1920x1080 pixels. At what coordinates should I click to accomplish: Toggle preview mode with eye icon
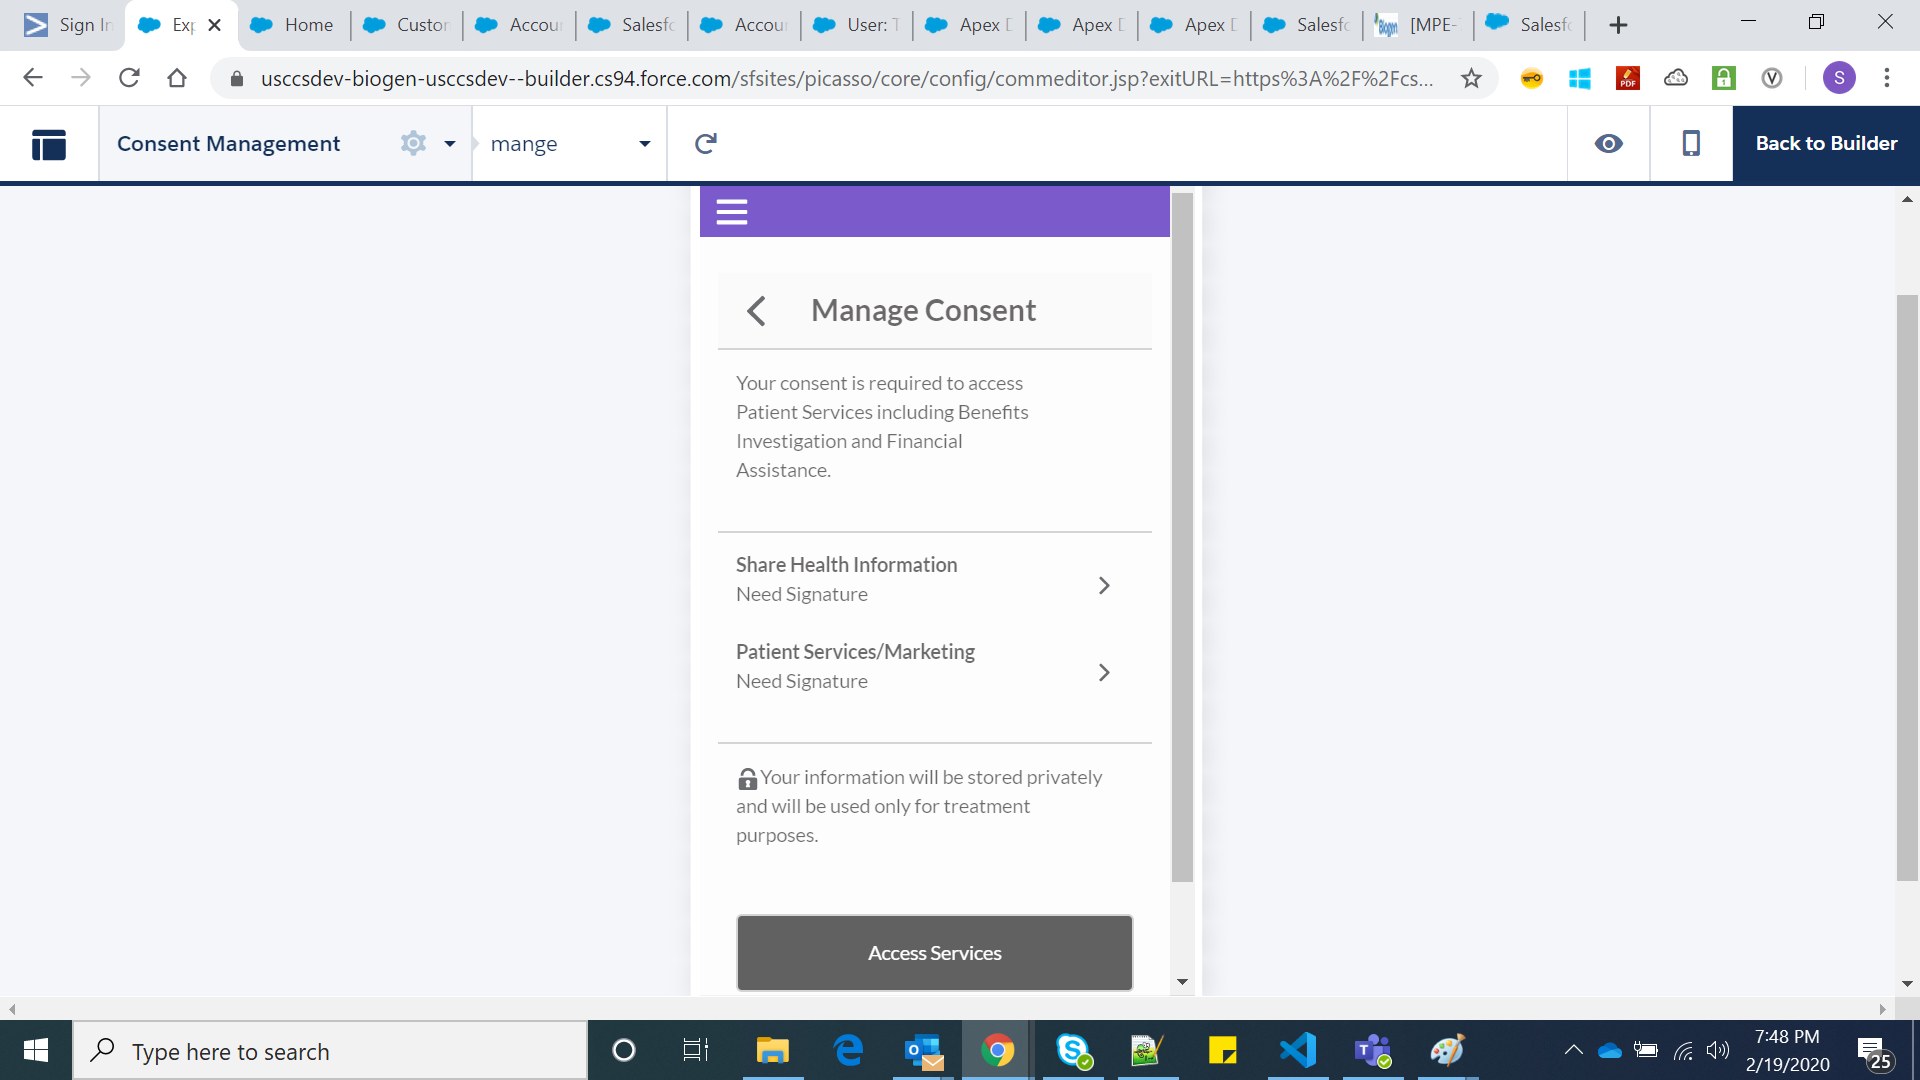1608,144
